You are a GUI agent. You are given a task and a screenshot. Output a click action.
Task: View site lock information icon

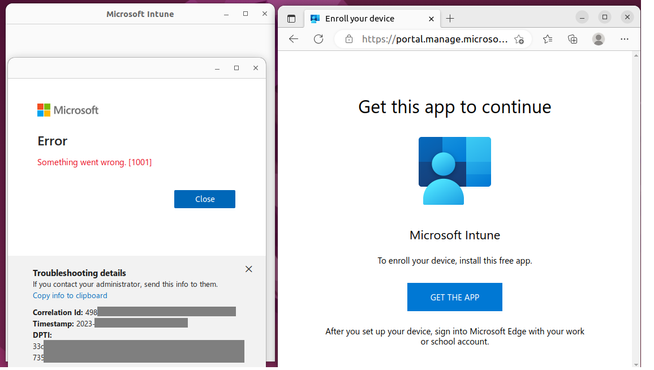349,39
